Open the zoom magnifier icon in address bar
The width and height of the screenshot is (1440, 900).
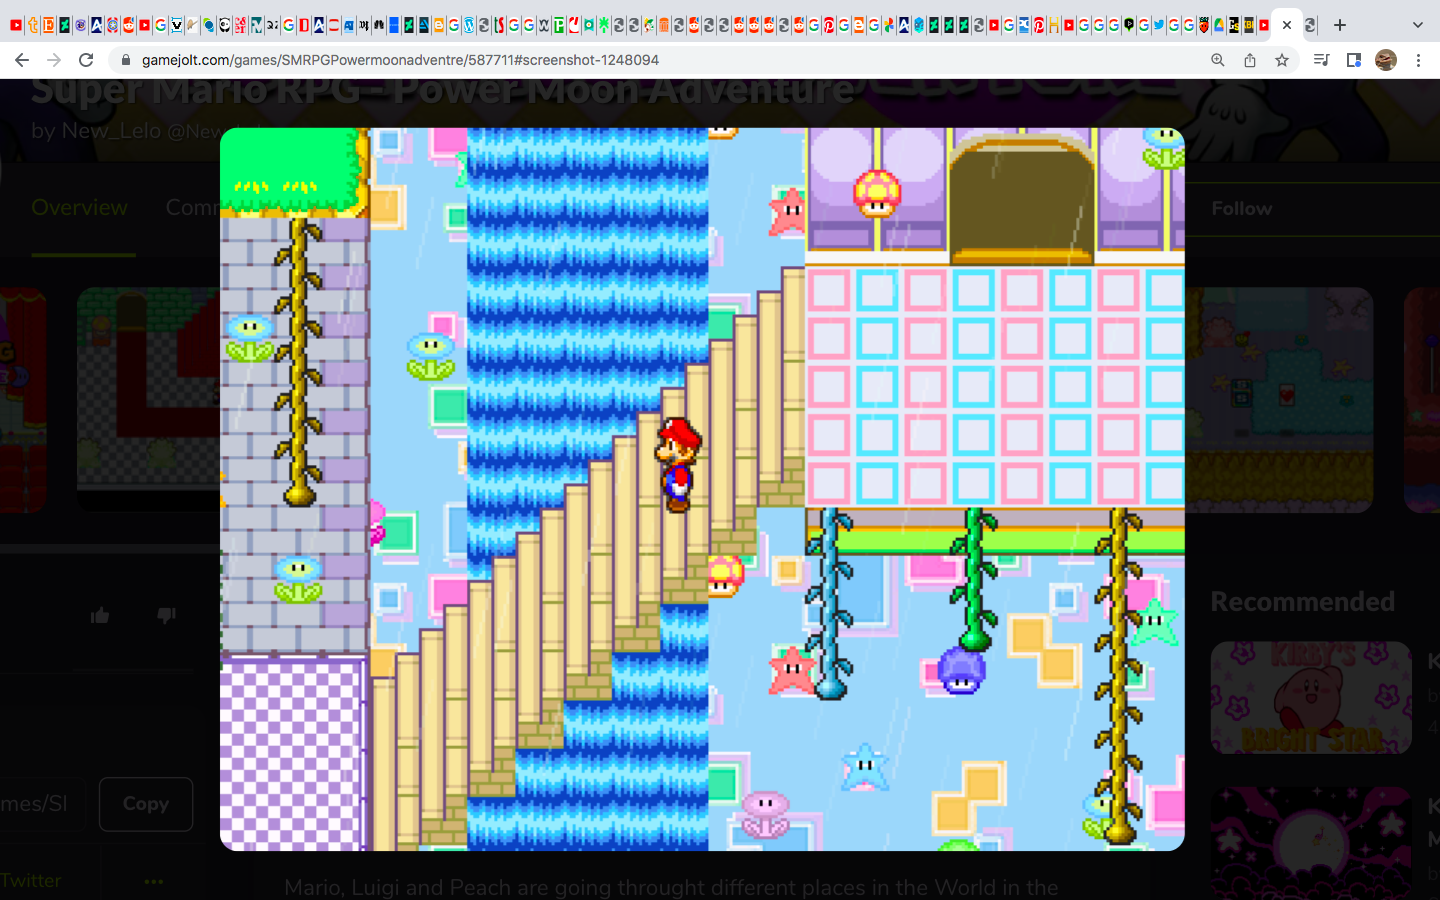coord(1217,60)
